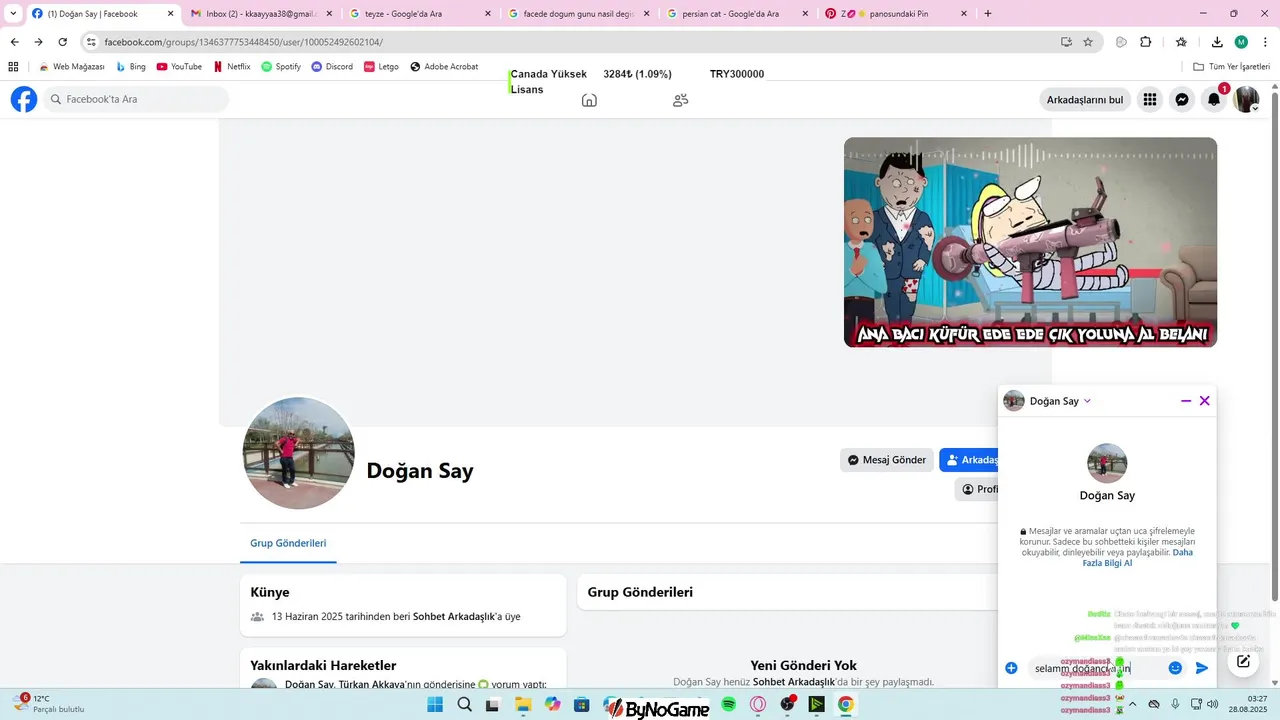
Task: Open chat plus attachments button
Action: click(1011, 668)
